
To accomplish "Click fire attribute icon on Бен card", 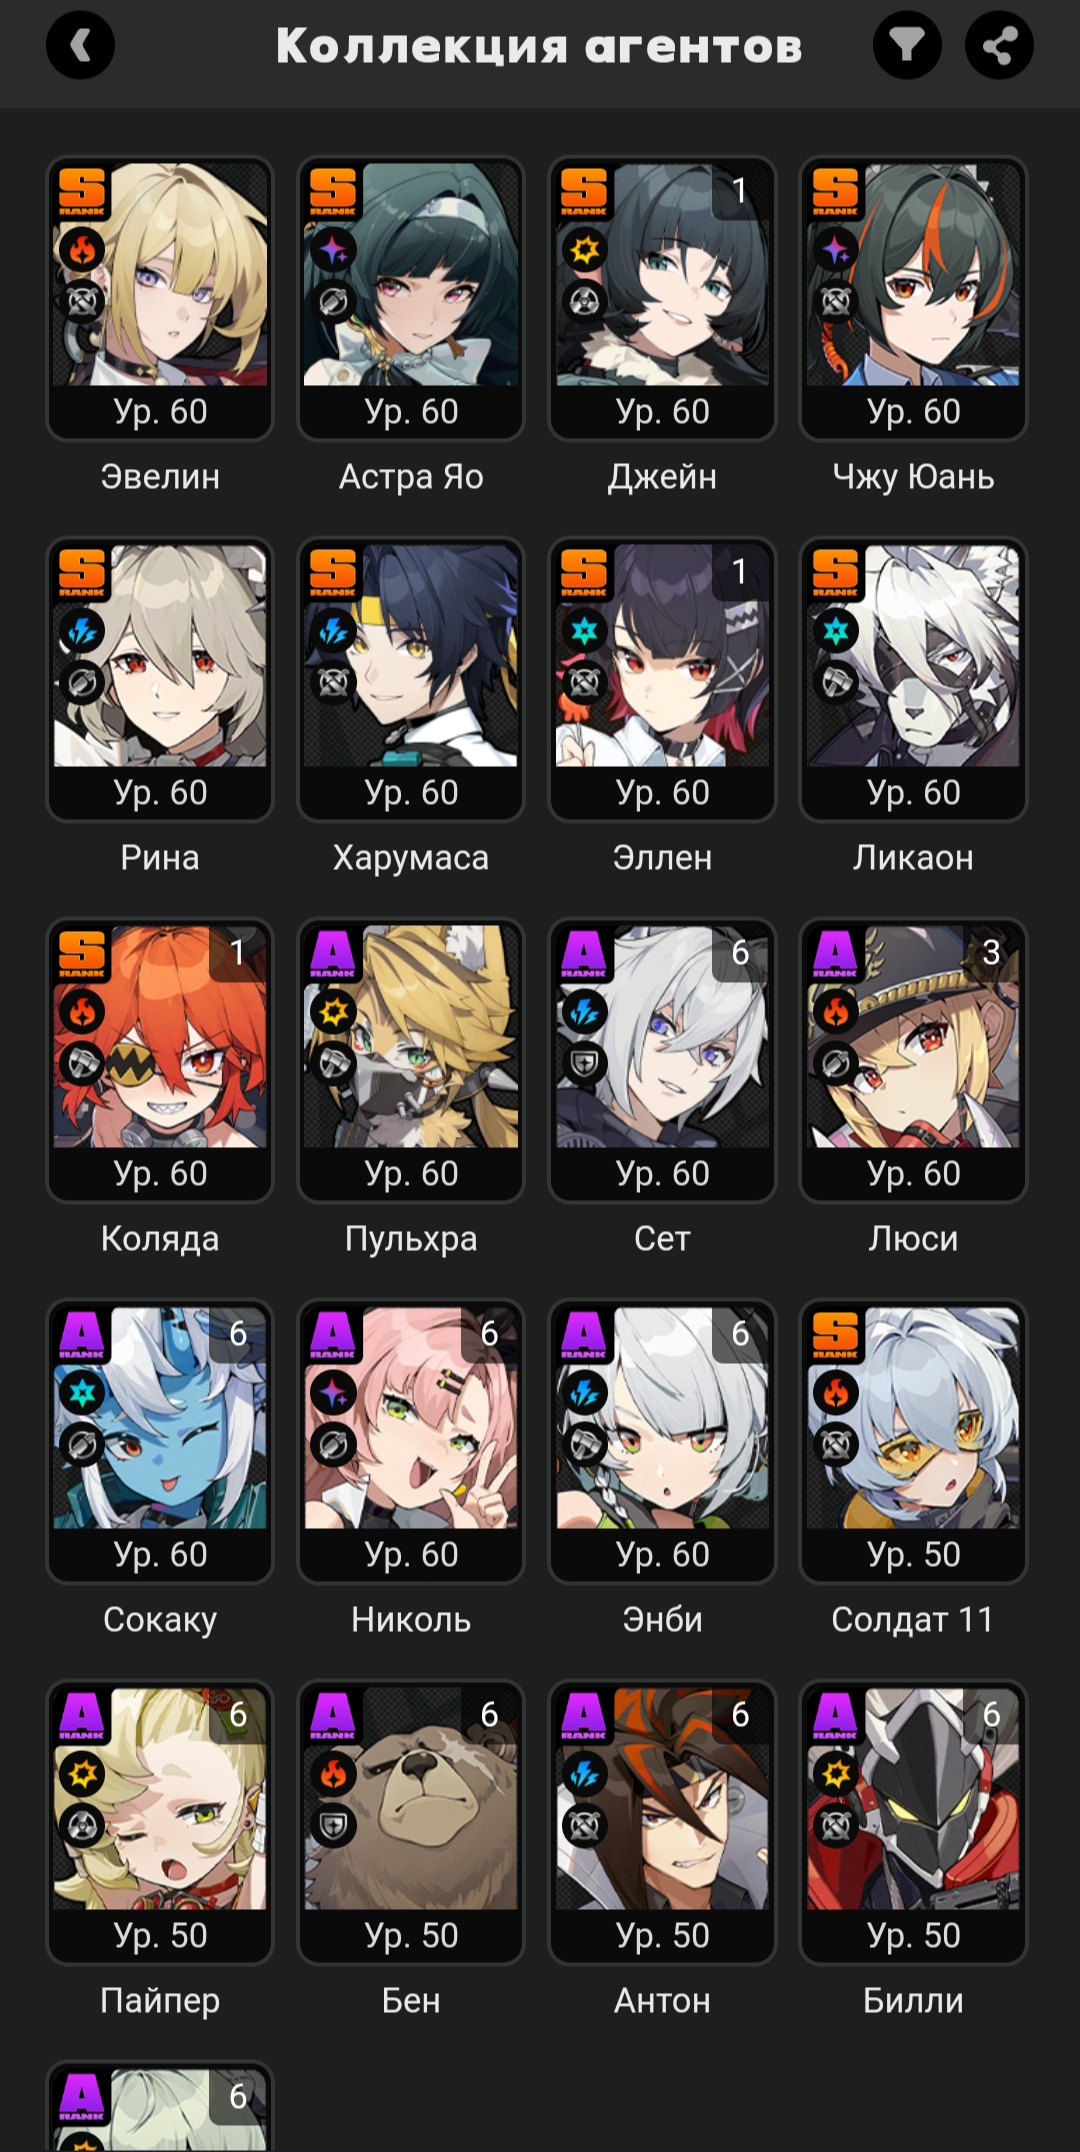I will tap(333, 1773).
